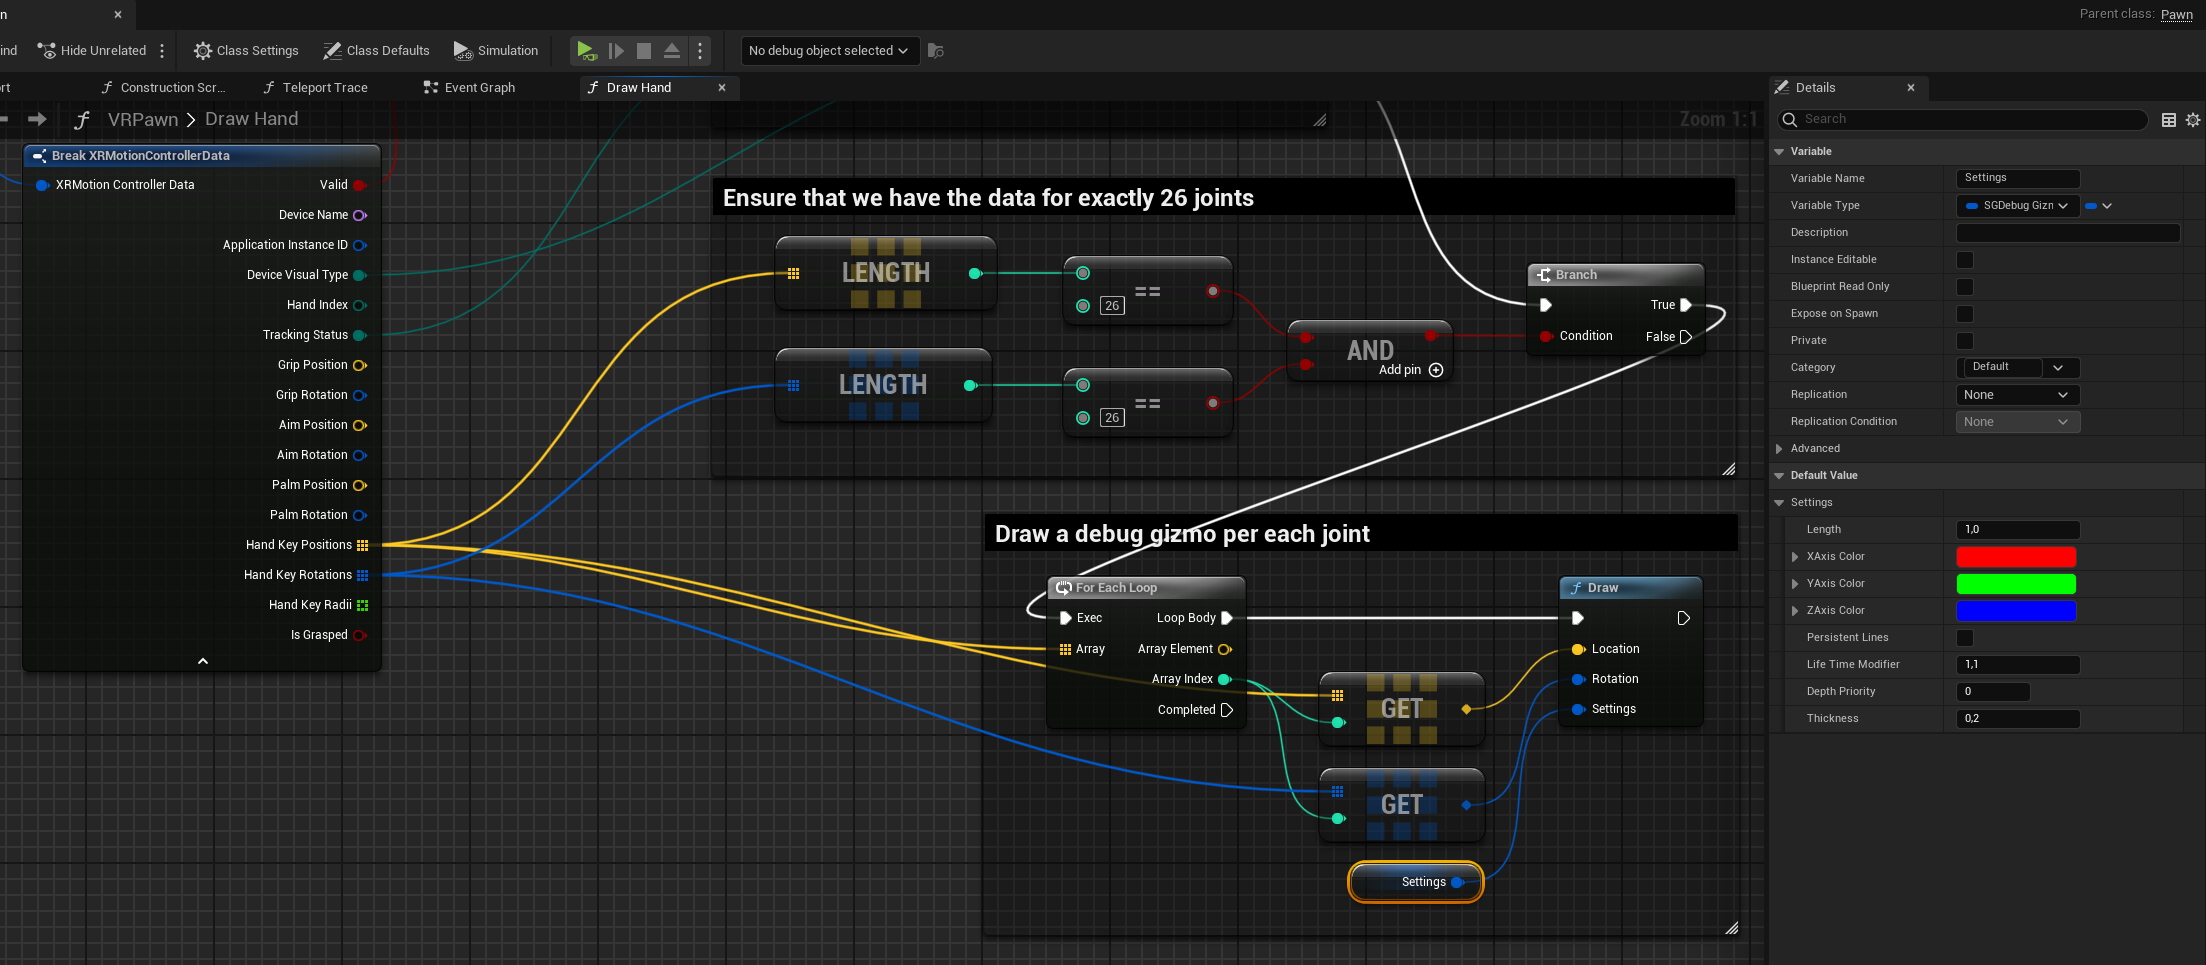
Task: Open the Details panel view options gear
Action: [2194, 119]
